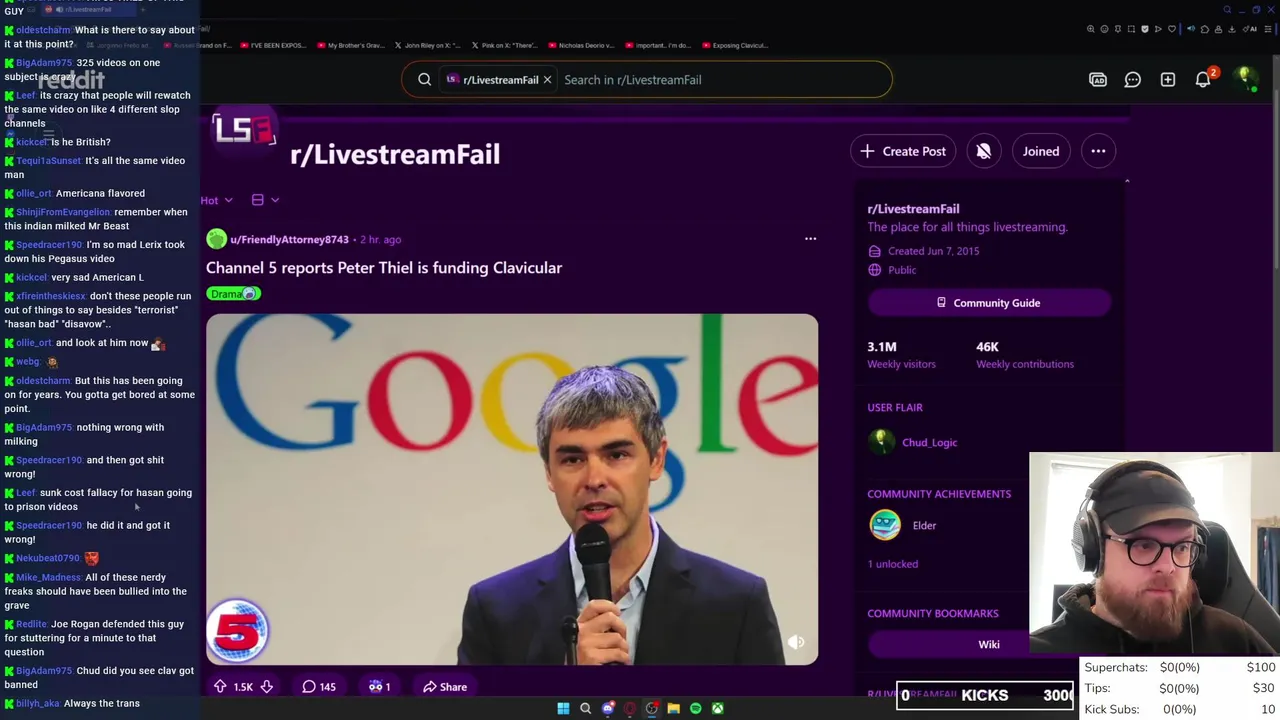Click the Channel 5 logo on video
This screenshot has width=1280, height=720.
coord(238,630)
